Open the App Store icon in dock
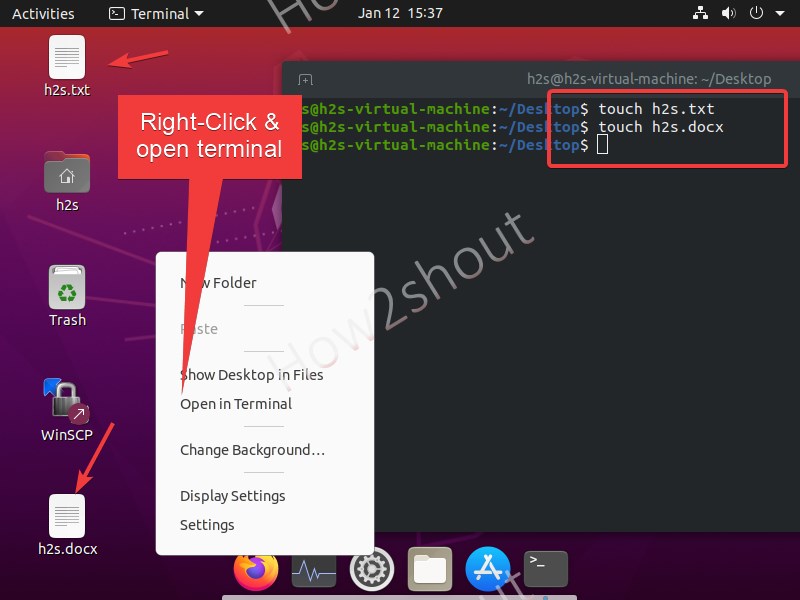This screenshot has width=800, height=600. 488,569
